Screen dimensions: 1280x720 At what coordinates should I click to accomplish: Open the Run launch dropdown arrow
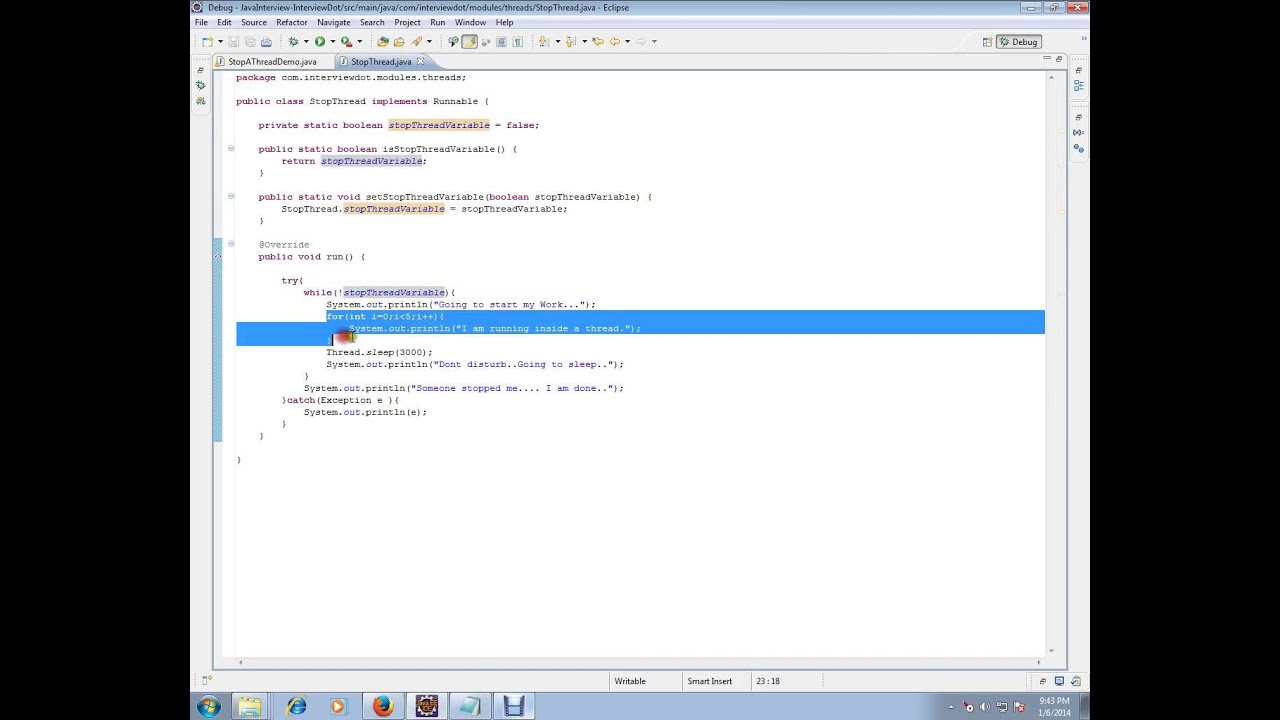(x=333, y=41)
